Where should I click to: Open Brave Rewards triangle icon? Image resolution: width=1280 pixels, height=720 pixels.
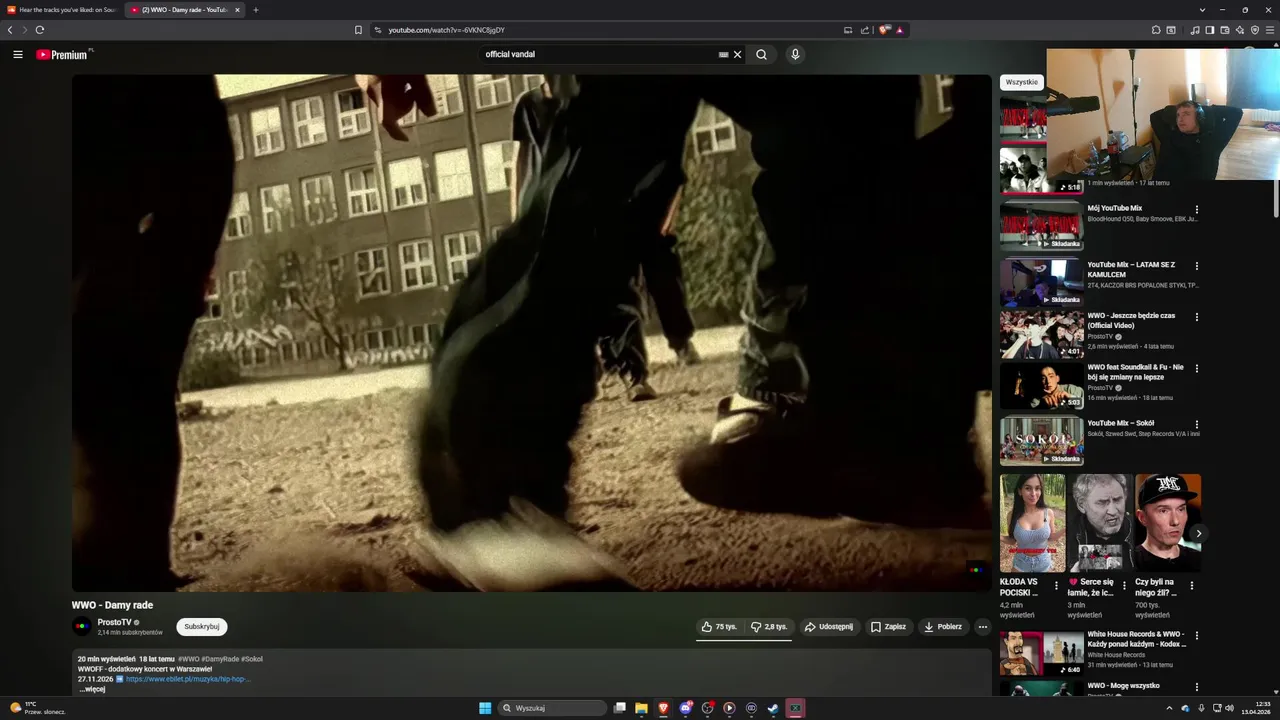pyautogui.click(x=900, y=30)
